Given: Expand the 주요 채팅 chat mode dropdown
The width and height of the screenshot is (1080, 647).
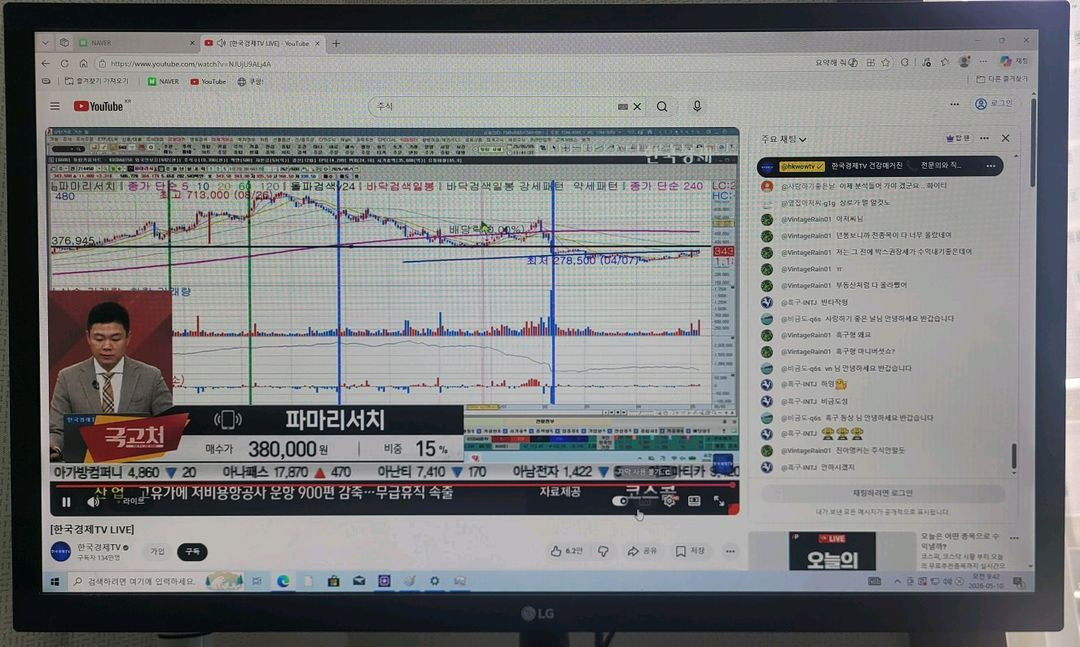Looking at the screenshot, I should 783,139.
